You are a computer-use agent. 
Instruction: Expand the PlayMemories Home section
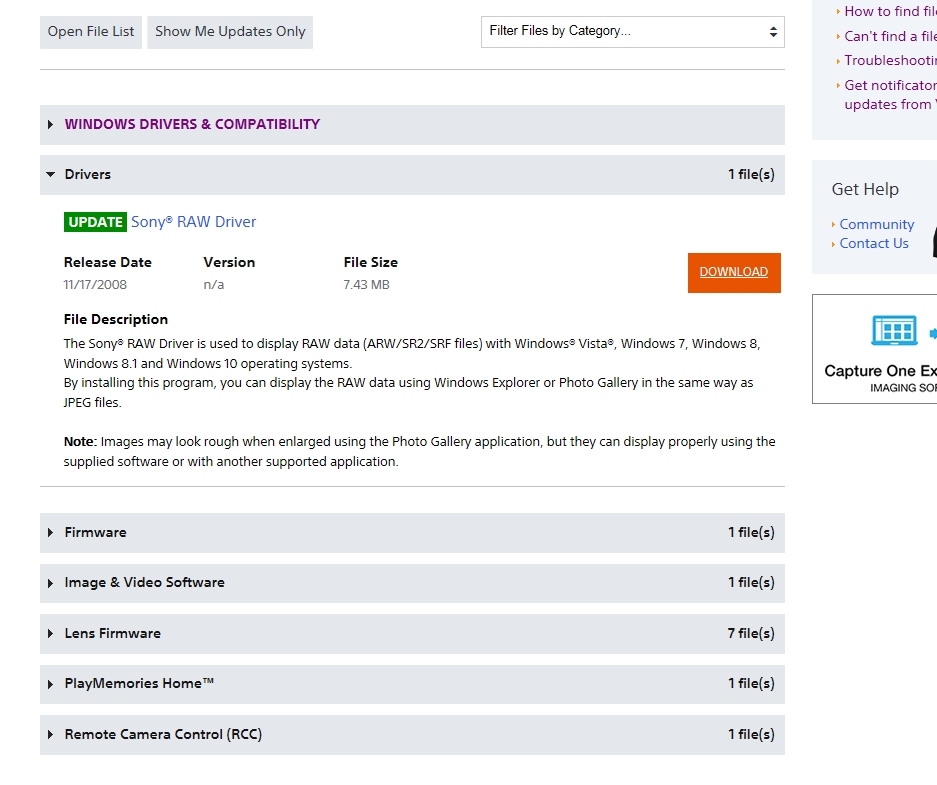coord(412,683)
